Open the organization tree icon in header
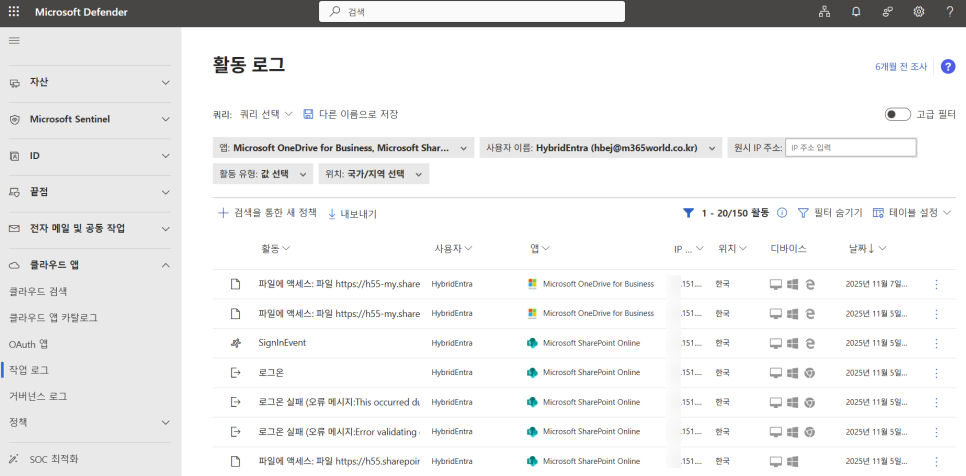 824,12
